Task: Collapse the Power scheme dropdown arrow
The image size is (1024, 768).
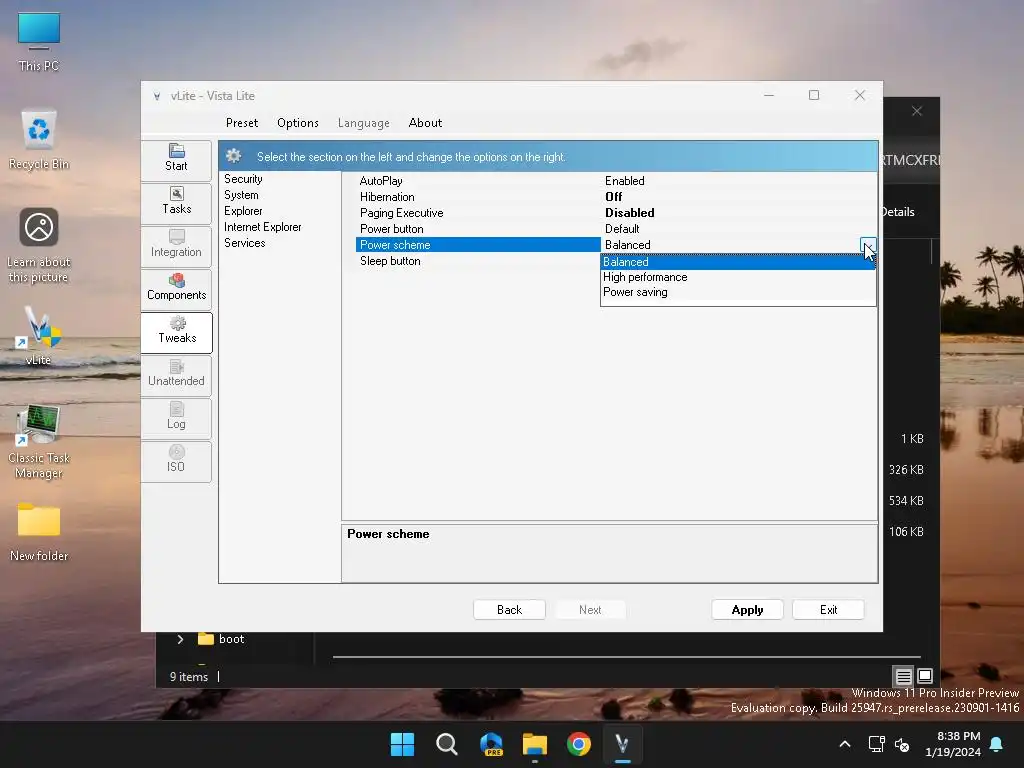Action: point(868,246)
